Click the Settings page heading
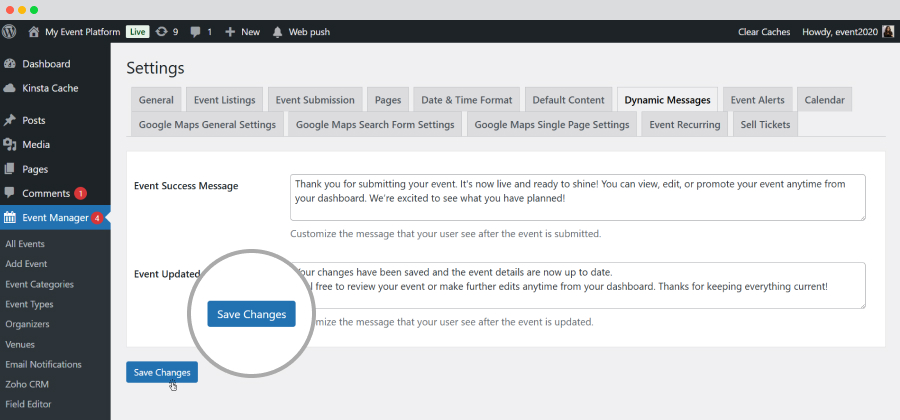900x420 pixels. coord(156,68)
